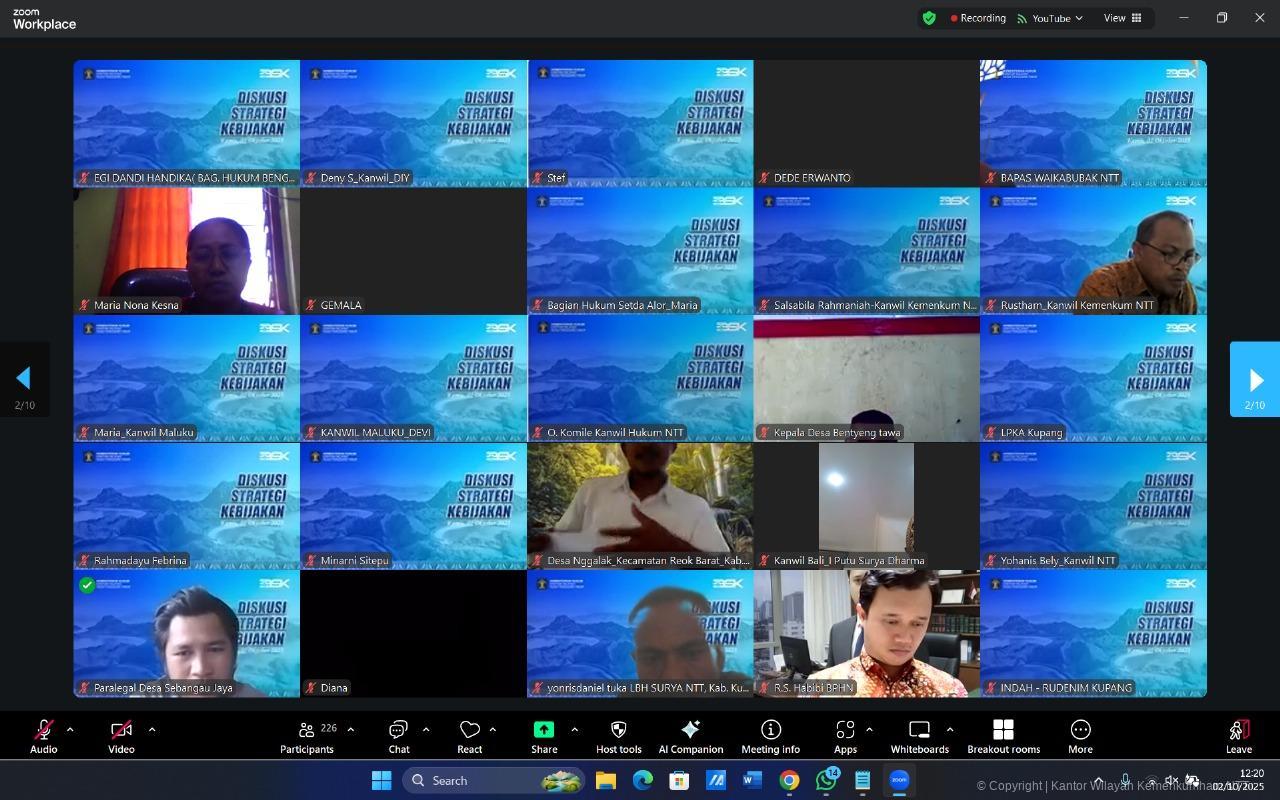Click the green encryption shield icon
The width and height of the screenshot is (1280, 800).
929,18
